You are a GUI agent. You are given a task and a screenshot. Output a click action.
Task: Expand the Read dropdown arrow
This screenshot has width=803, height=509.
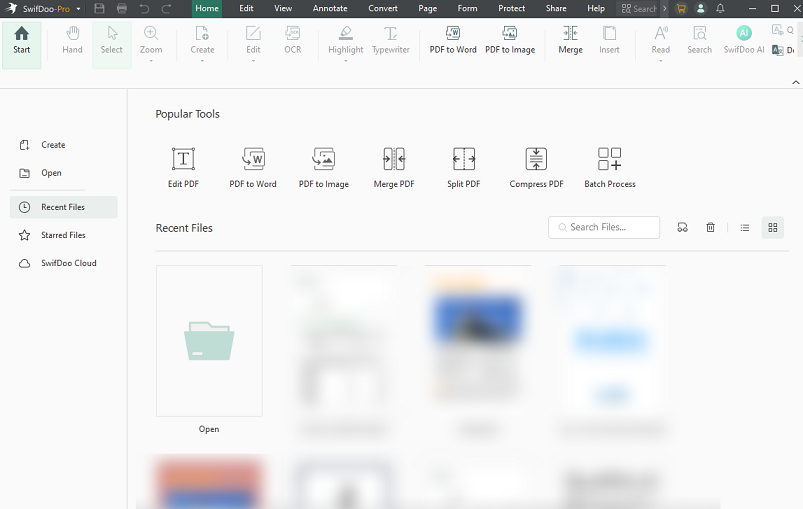pos(661,61)
